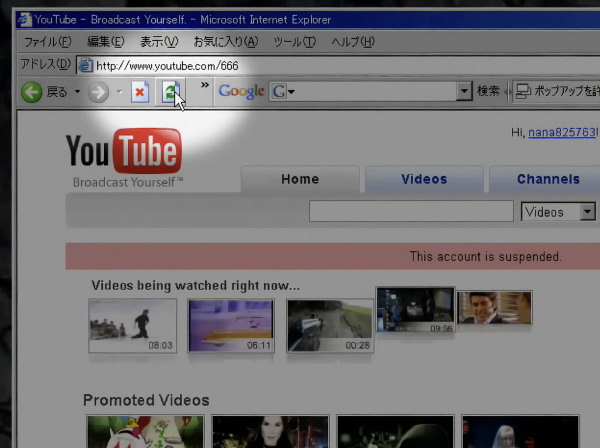600x448 pixels.
Task: Switch to the Channels tab
Action: click(x=548, y=179)
